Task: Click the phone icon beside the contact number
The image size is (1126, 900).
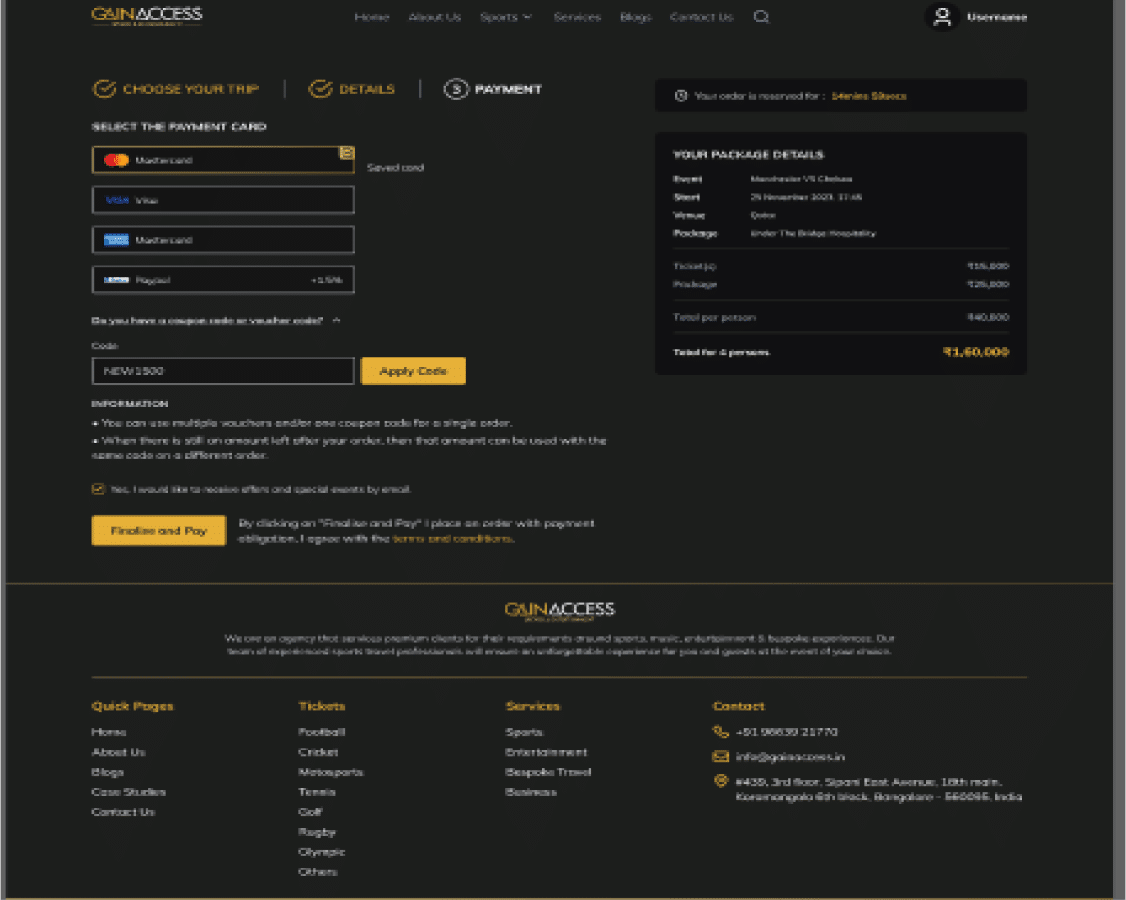Action: pos(721,731)
